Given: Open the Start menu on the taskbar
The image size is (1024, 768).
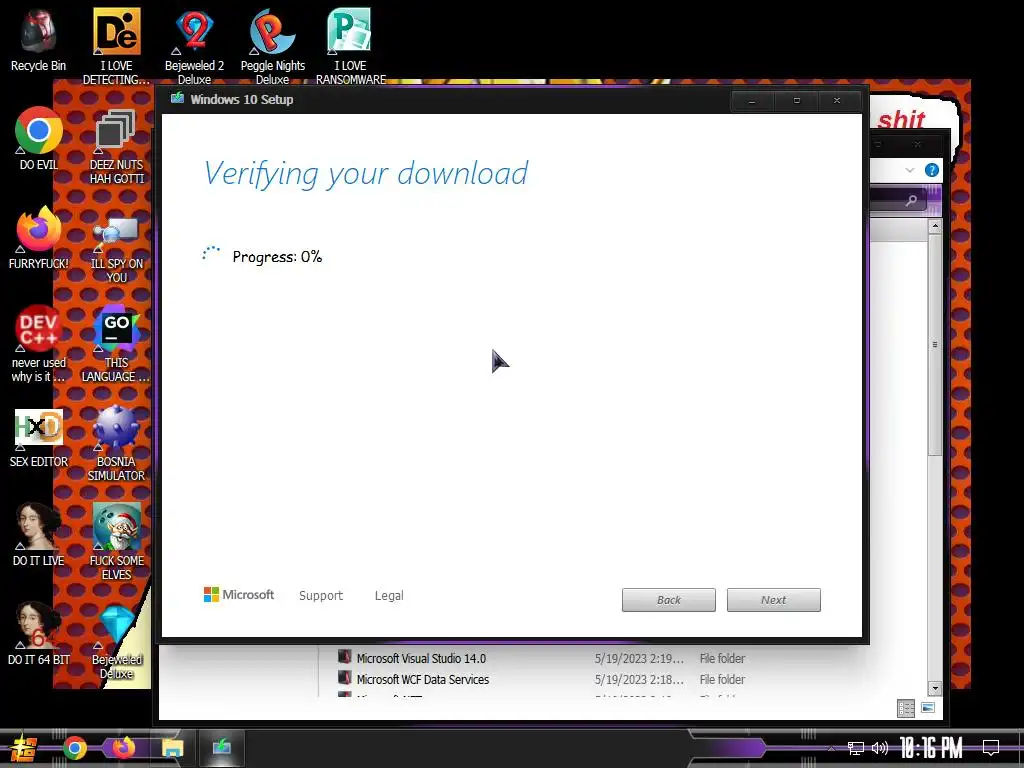Looking at the screenshot, I should [x=24, y=748].
